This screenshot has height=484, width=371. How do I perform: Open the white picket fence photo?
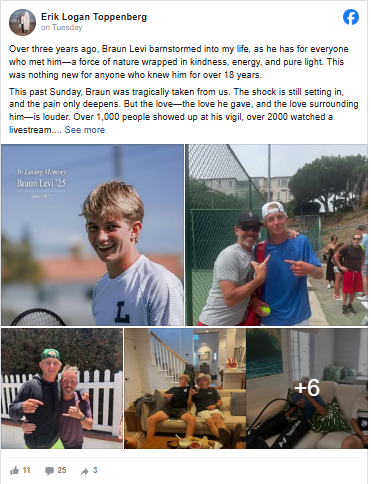coord(62,388)
